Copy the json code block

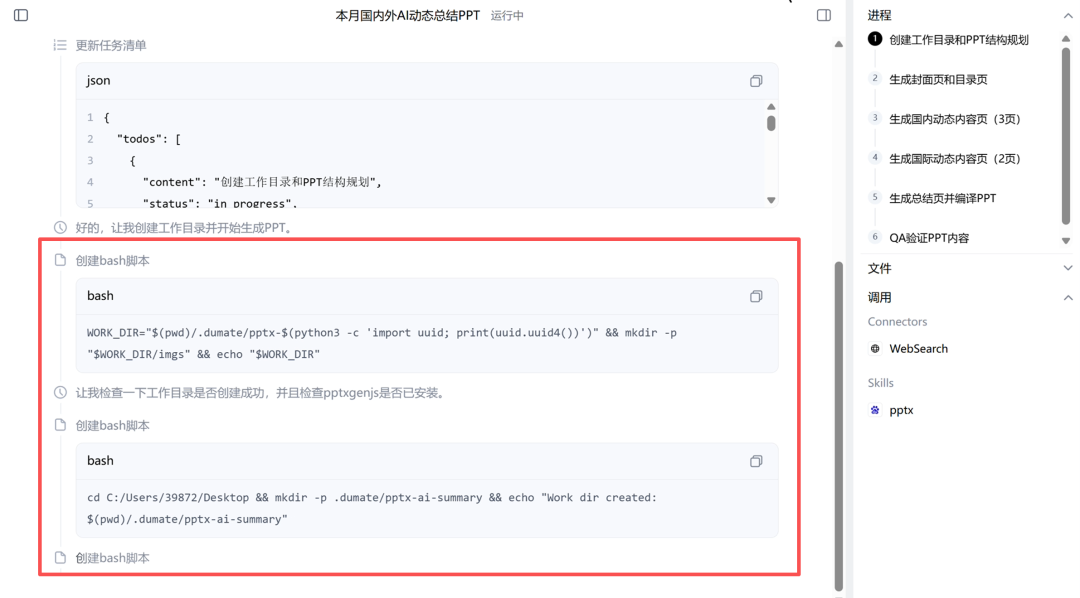756,81
